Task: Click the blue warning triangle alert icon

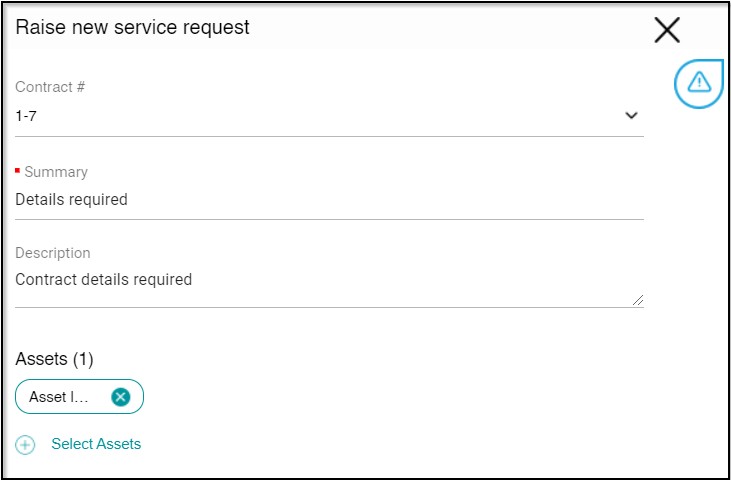Action: (699, 83)
